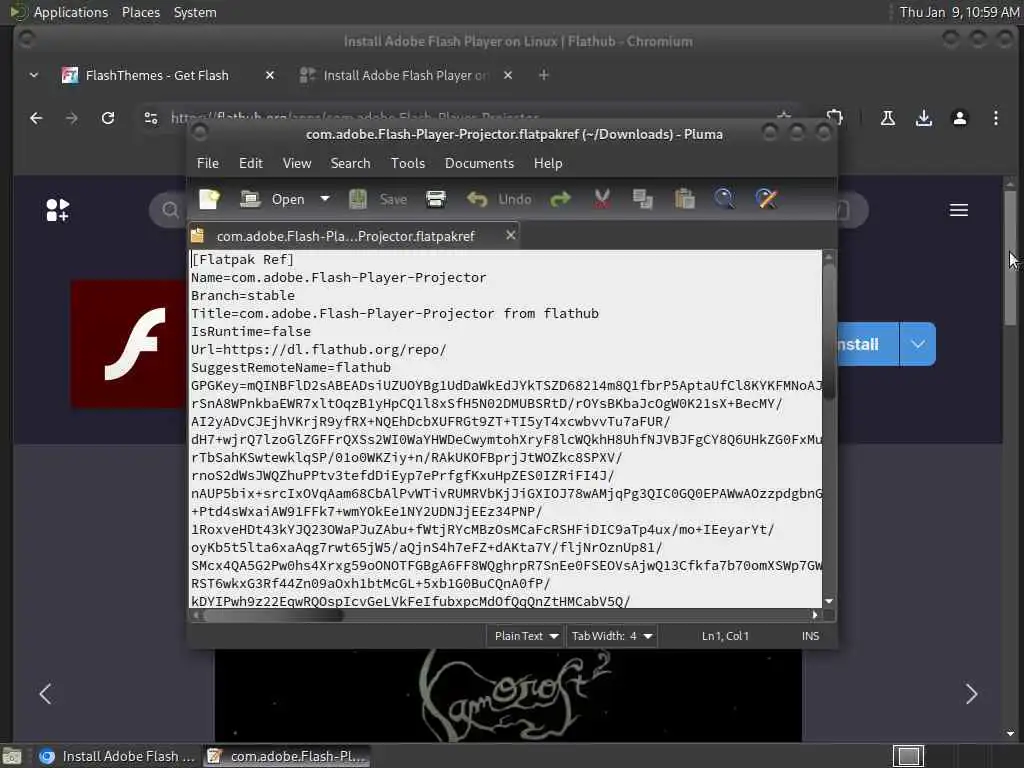The image size is (1024, 768).
Task: Reload the Chromium page
Action: click(108, 118)
